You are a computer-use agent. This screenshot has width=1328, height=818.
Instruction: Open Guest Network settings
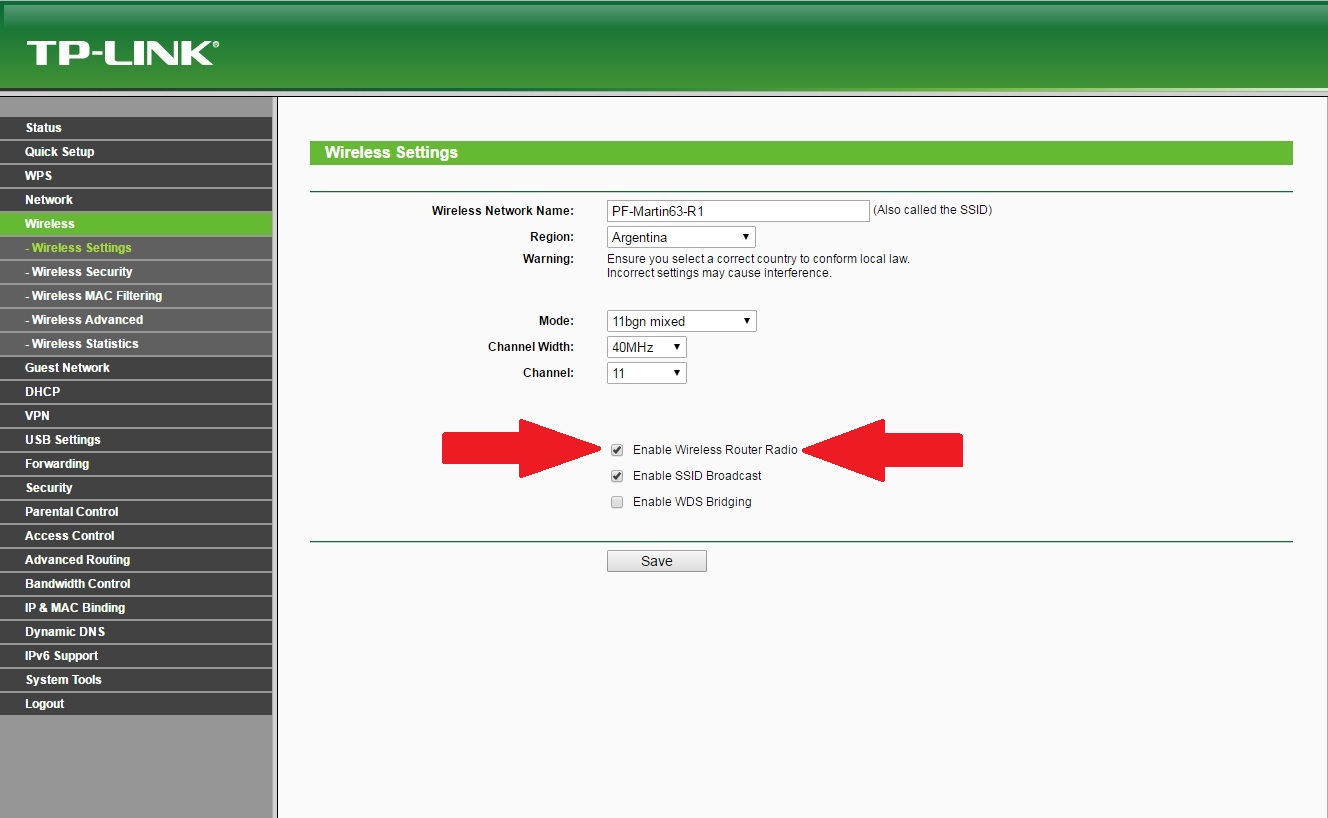click(136, 368)
